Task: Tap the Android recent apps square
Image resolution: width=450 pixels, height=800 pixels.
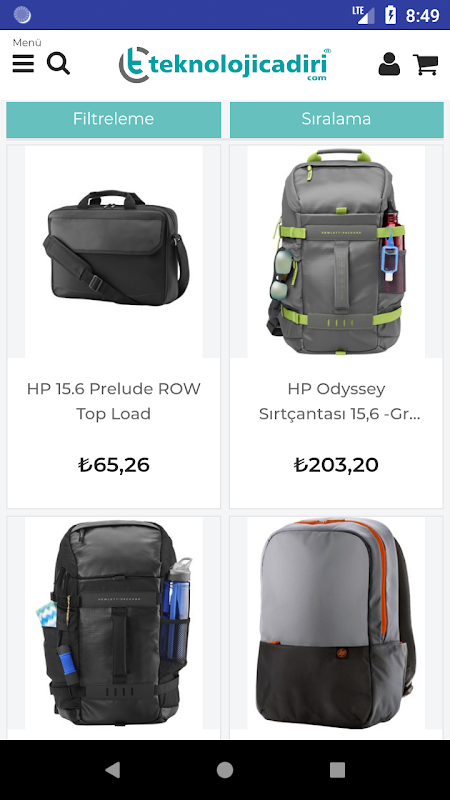Action: (x=337, y=770)
